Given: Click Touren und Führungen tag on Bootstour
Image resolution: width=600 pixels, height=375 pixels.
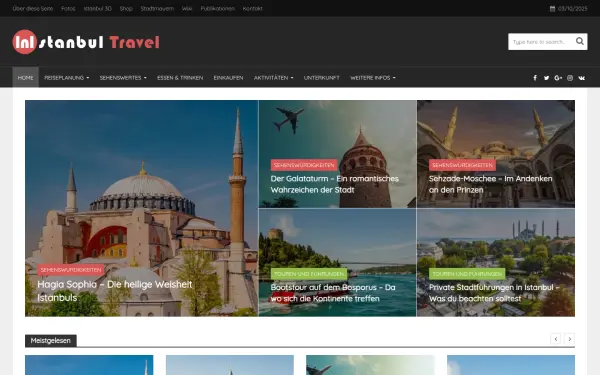Looking at the screenshot, I should click(309, 274).
